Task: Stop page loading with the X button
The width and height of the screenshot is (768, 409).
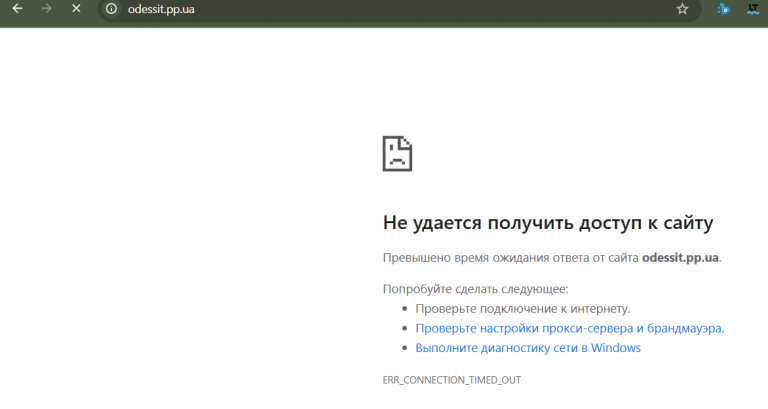Action: pyautogui.click(x=76, y=9)
